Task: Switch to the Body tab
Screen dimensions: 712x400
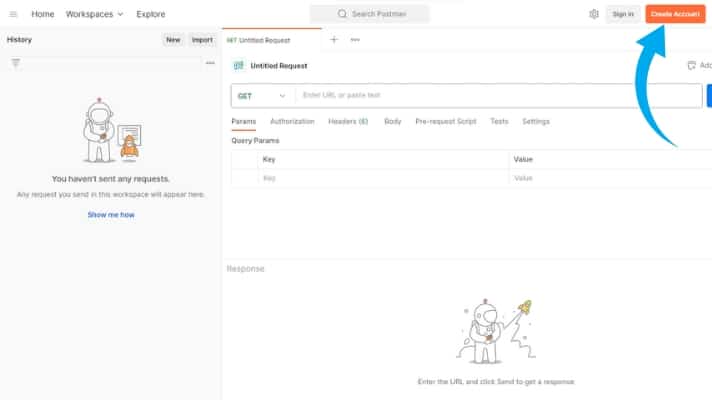Action: [x=392, y=122]
